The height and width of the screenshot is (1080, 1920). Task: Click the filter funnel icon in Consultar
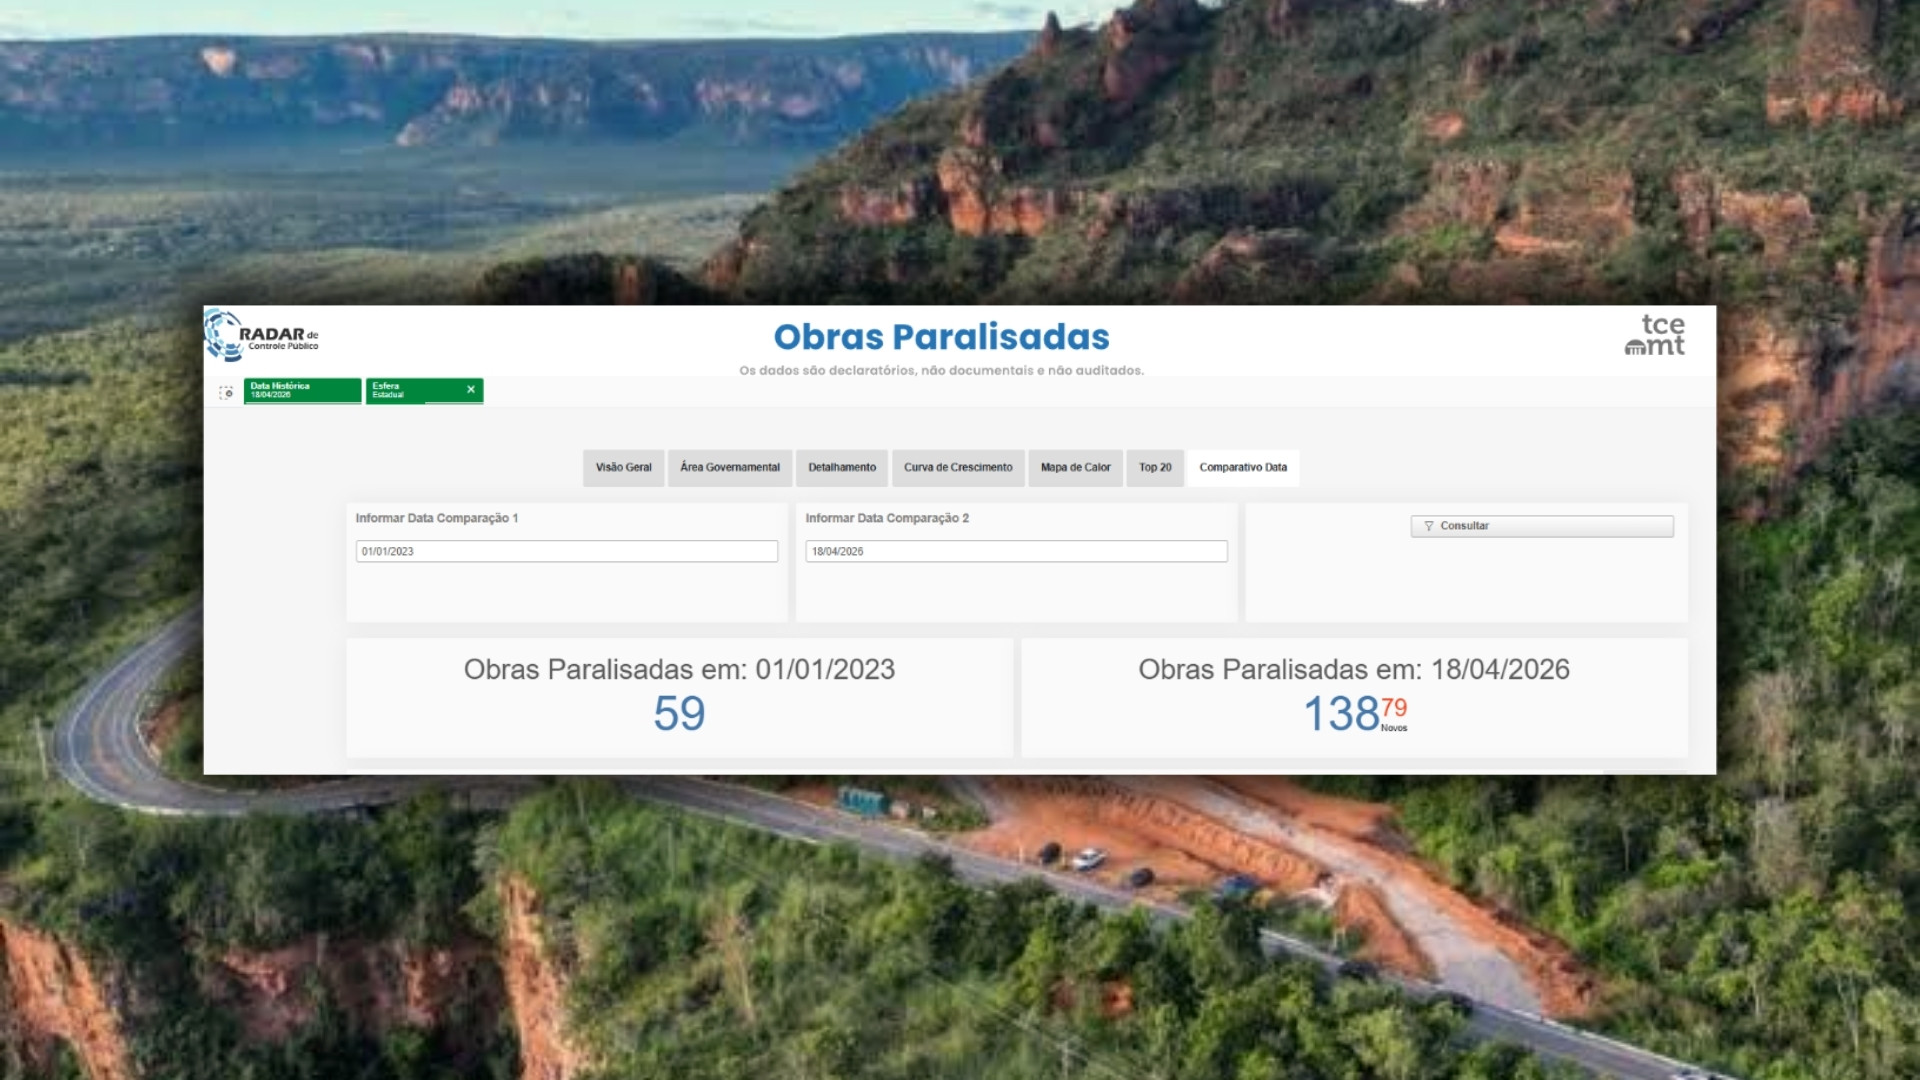(x=1429, y=526)
